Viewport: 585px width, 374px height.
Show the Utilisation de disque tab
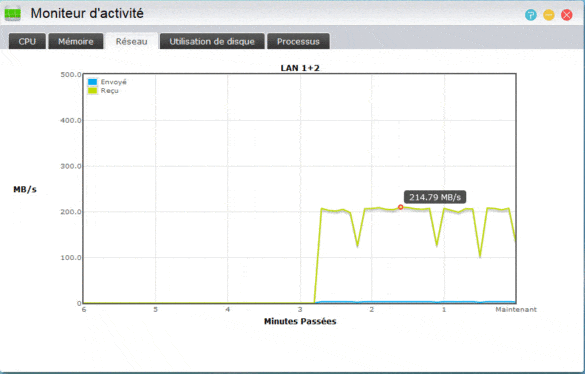click(x=212, y=41)
